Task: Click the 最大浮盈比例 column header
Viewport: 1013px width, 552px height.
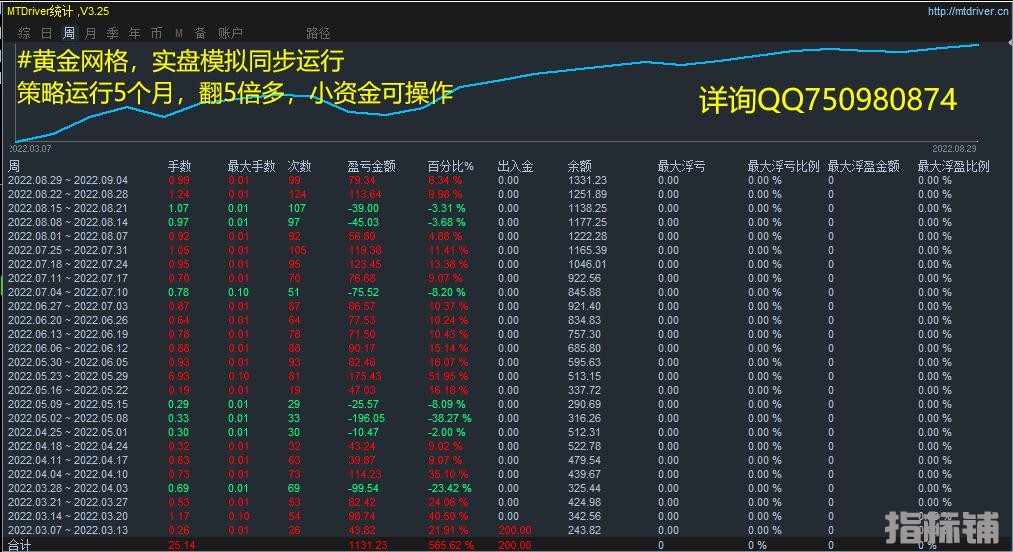Action: click(954, 166)
